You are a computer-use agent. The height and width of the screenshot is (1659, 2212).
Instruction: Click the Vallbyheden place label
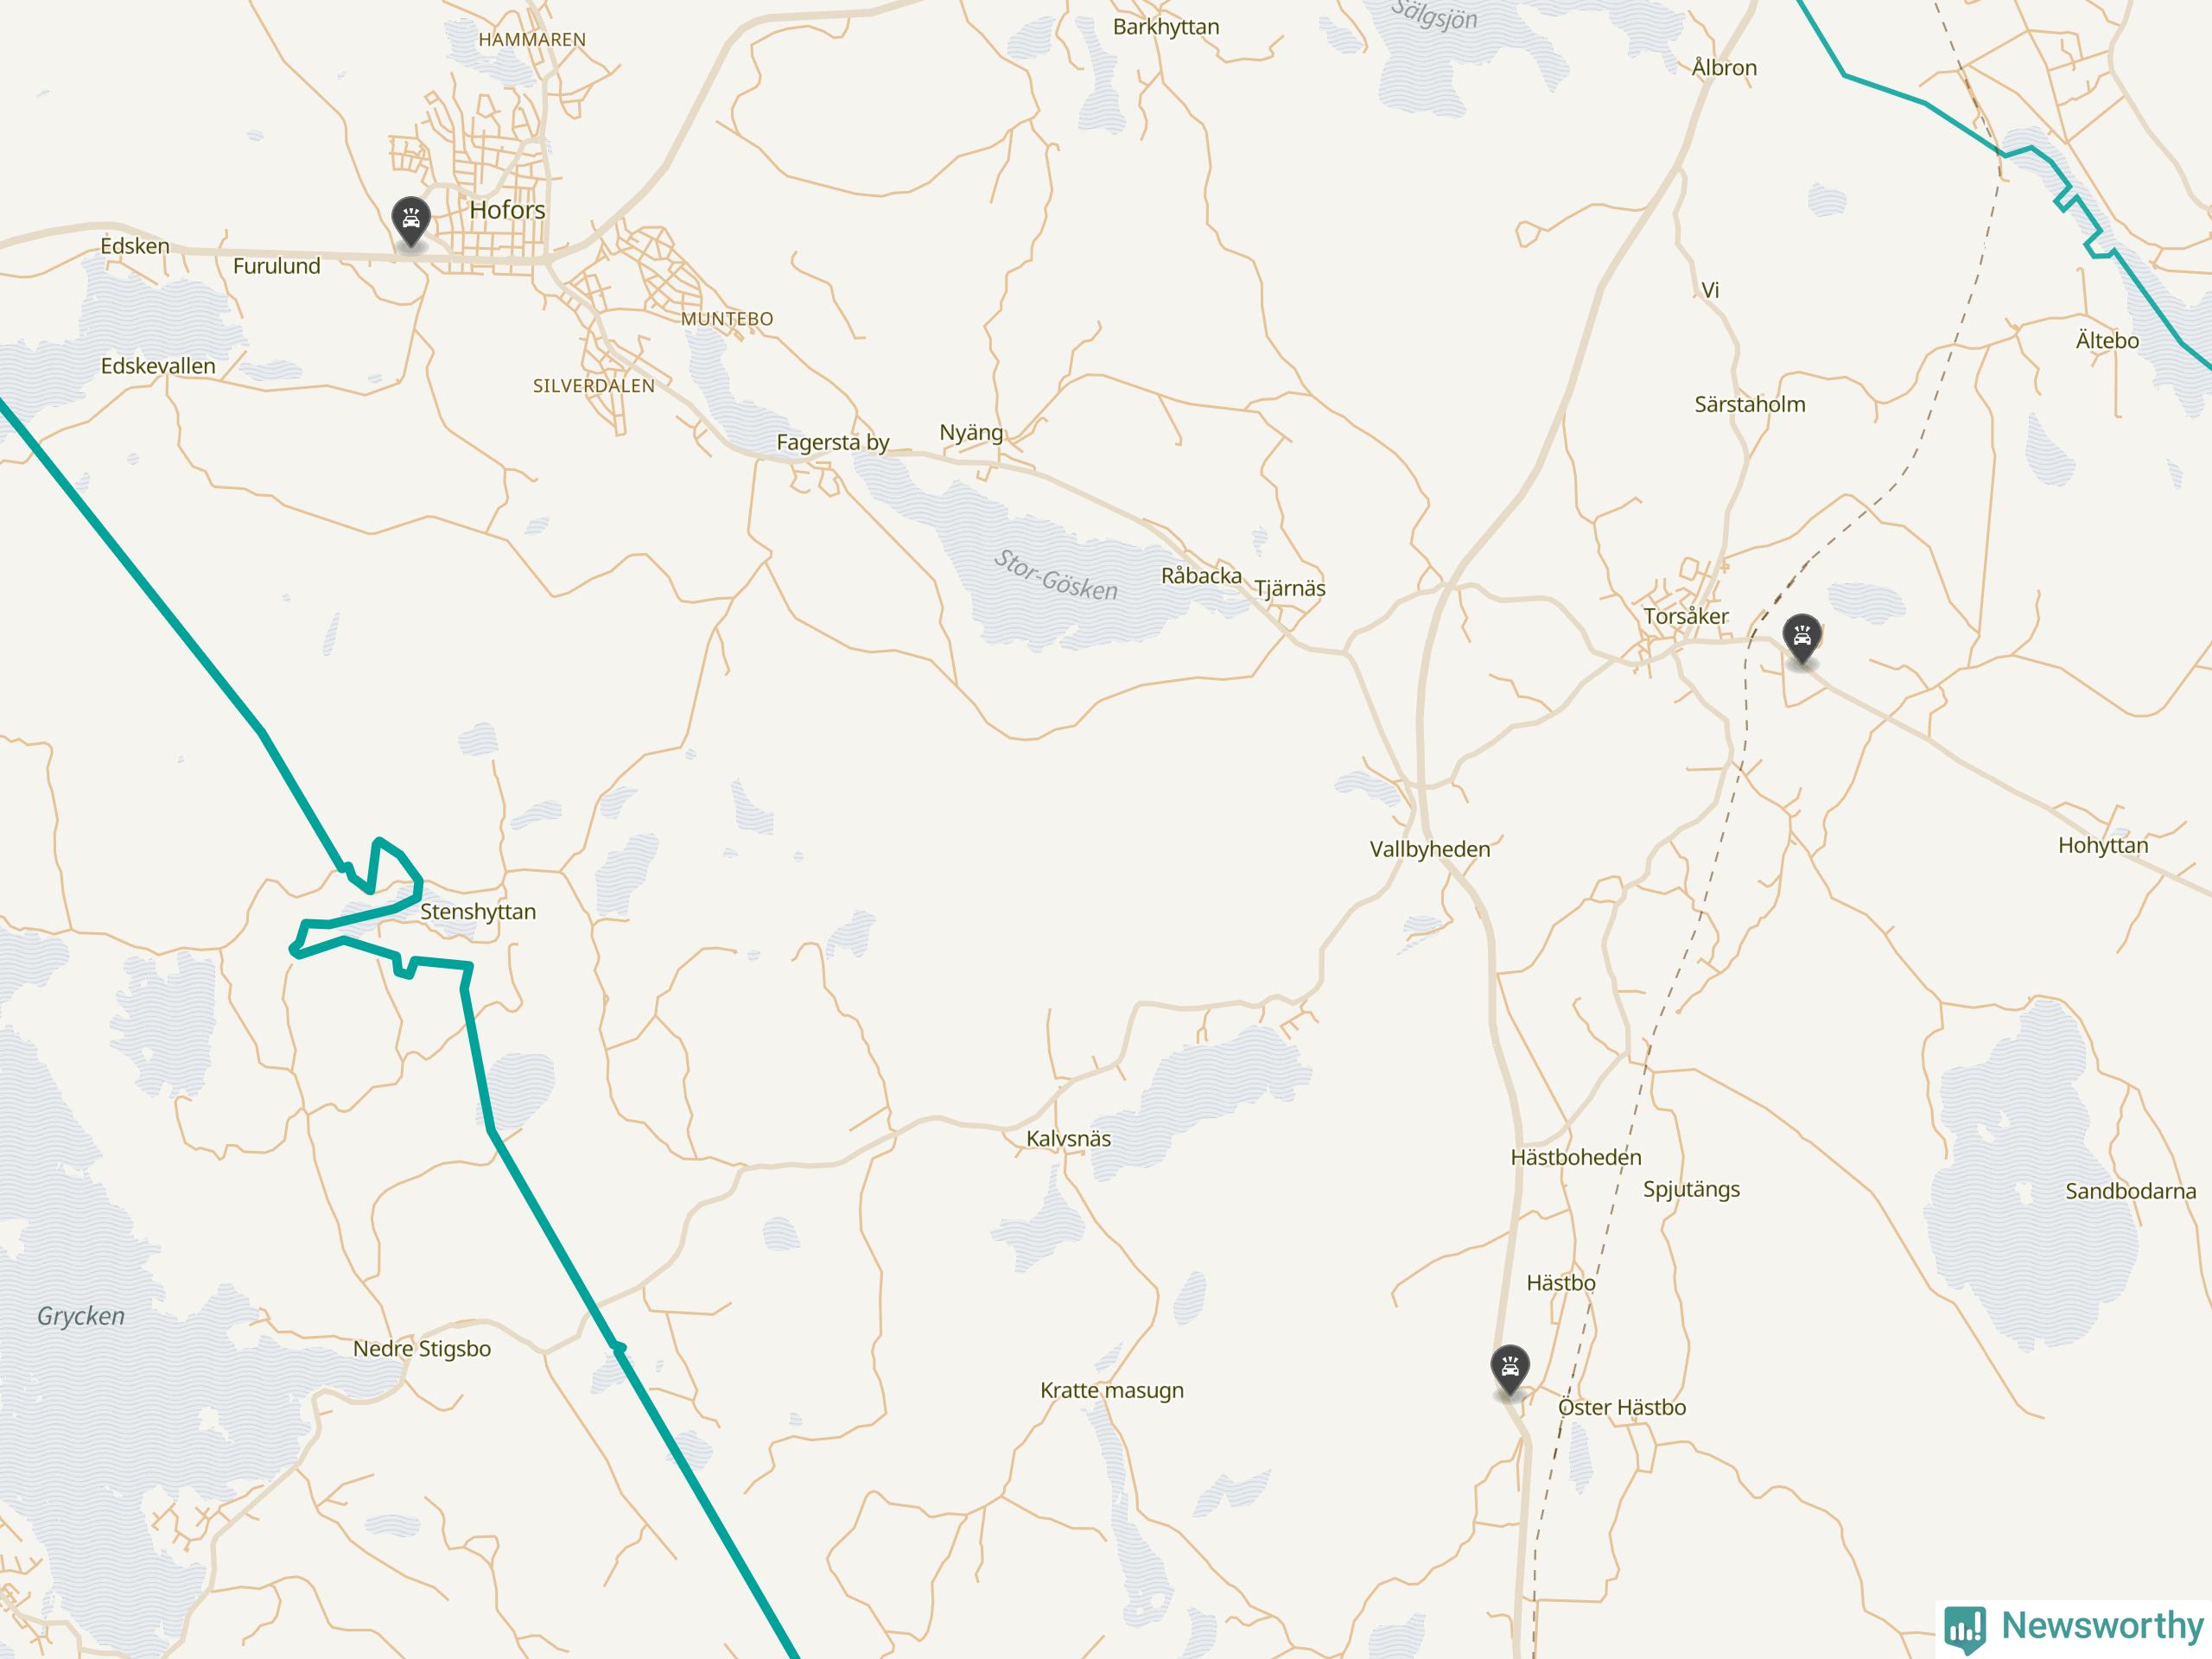point(1429,849)
